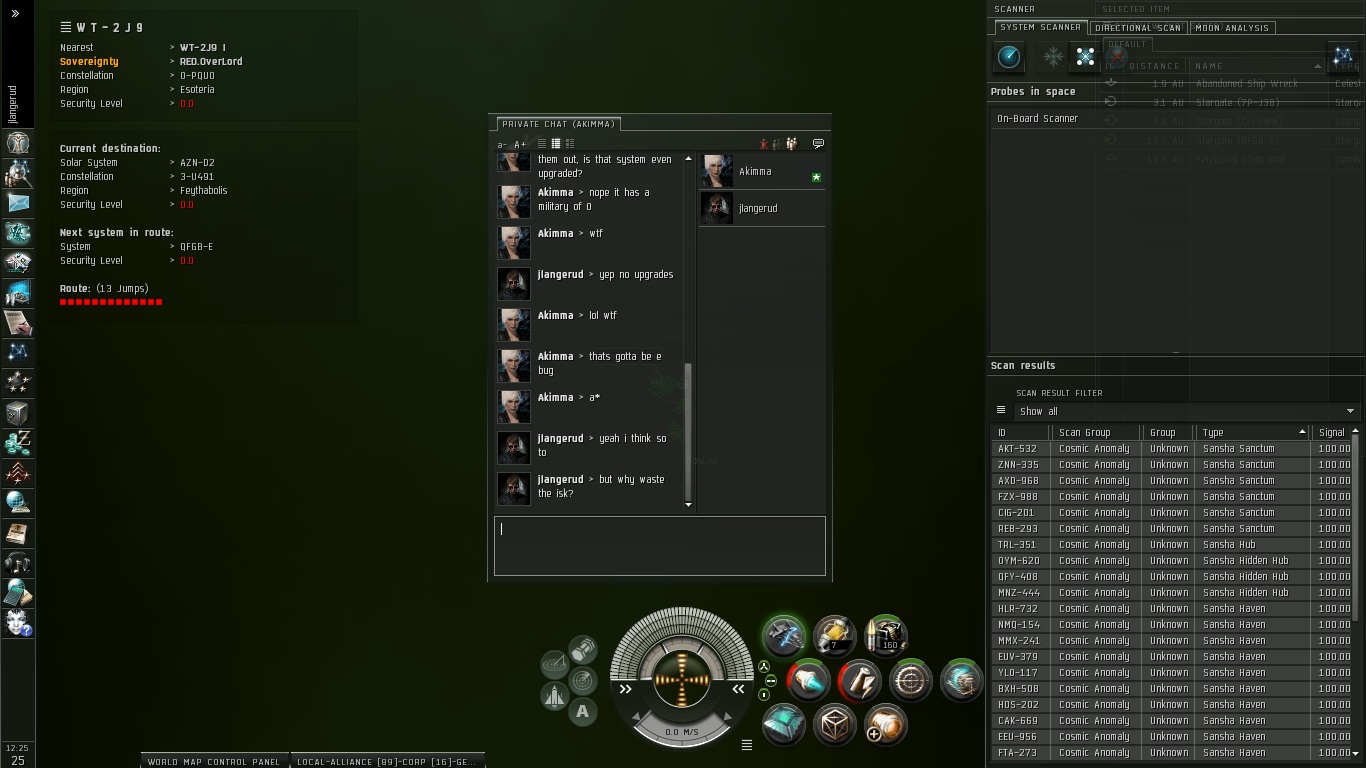Click the RED.OverLord sovereignty link
Image resolution: width=1366 pixels, height=768 pixels.
[x=211, y=61]
